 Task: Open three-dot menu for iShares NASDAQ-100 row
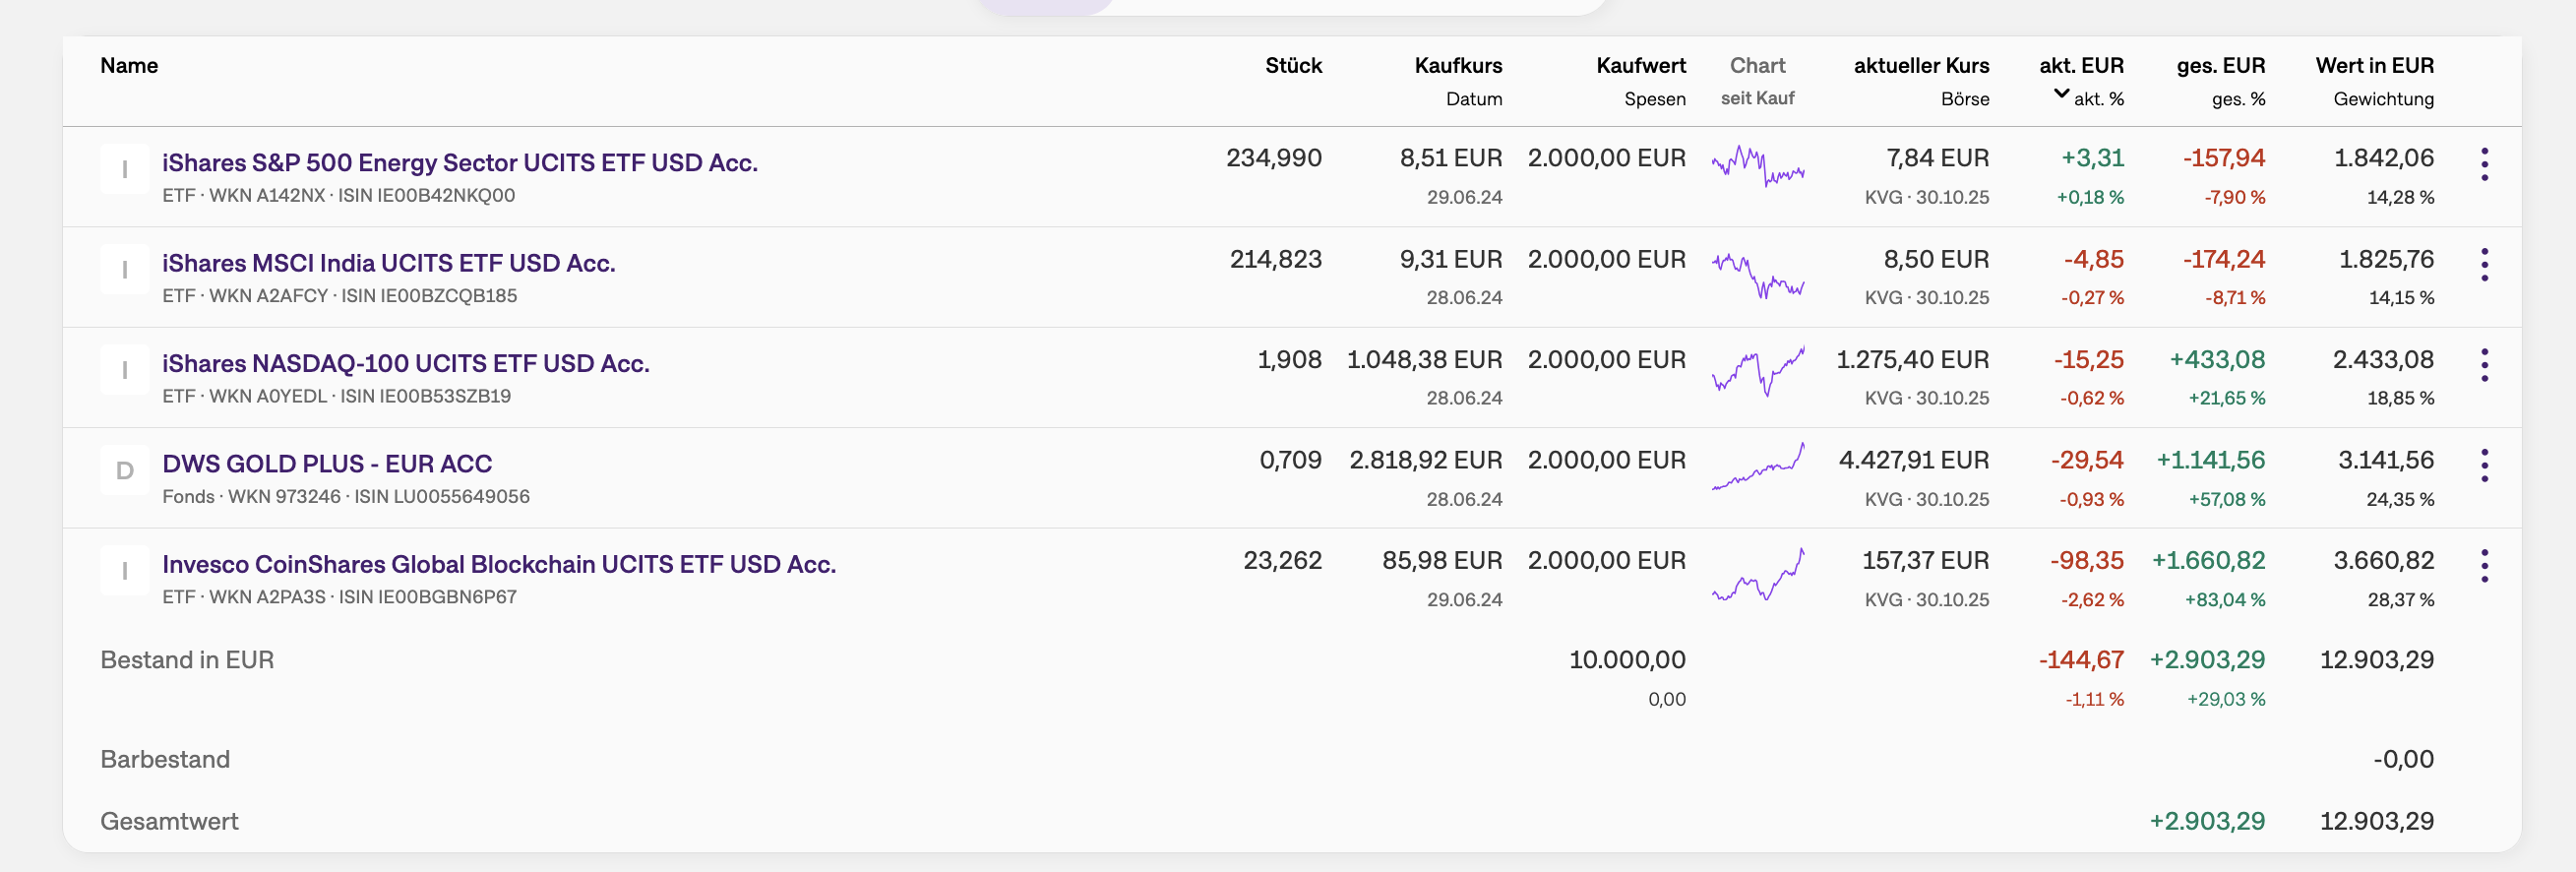pyautogui.click(x=2484, y=365)
